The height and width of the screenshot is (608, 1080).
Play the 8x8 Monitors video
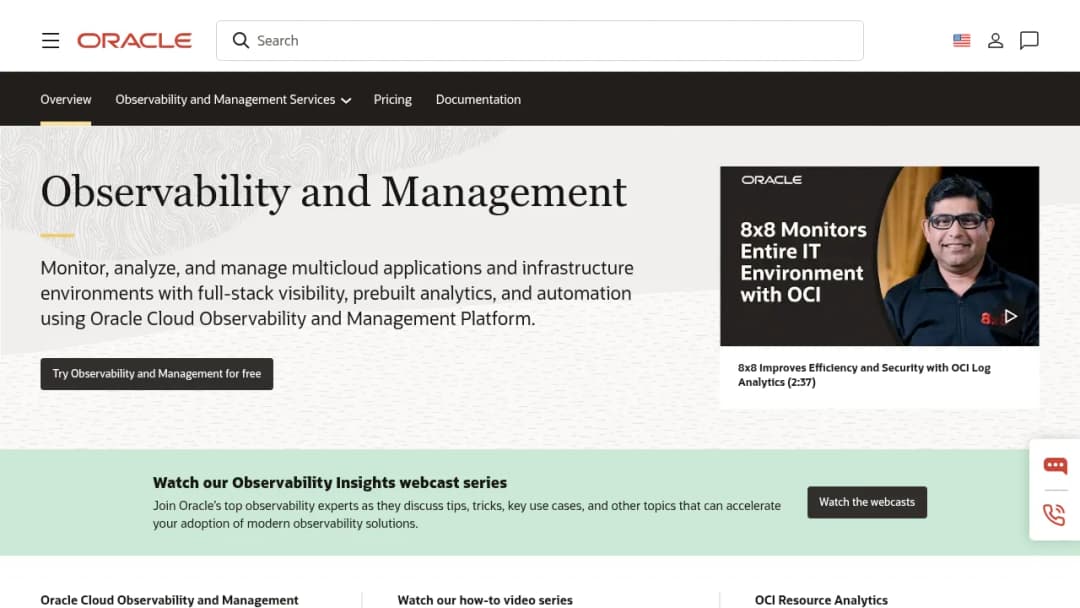1010,317
